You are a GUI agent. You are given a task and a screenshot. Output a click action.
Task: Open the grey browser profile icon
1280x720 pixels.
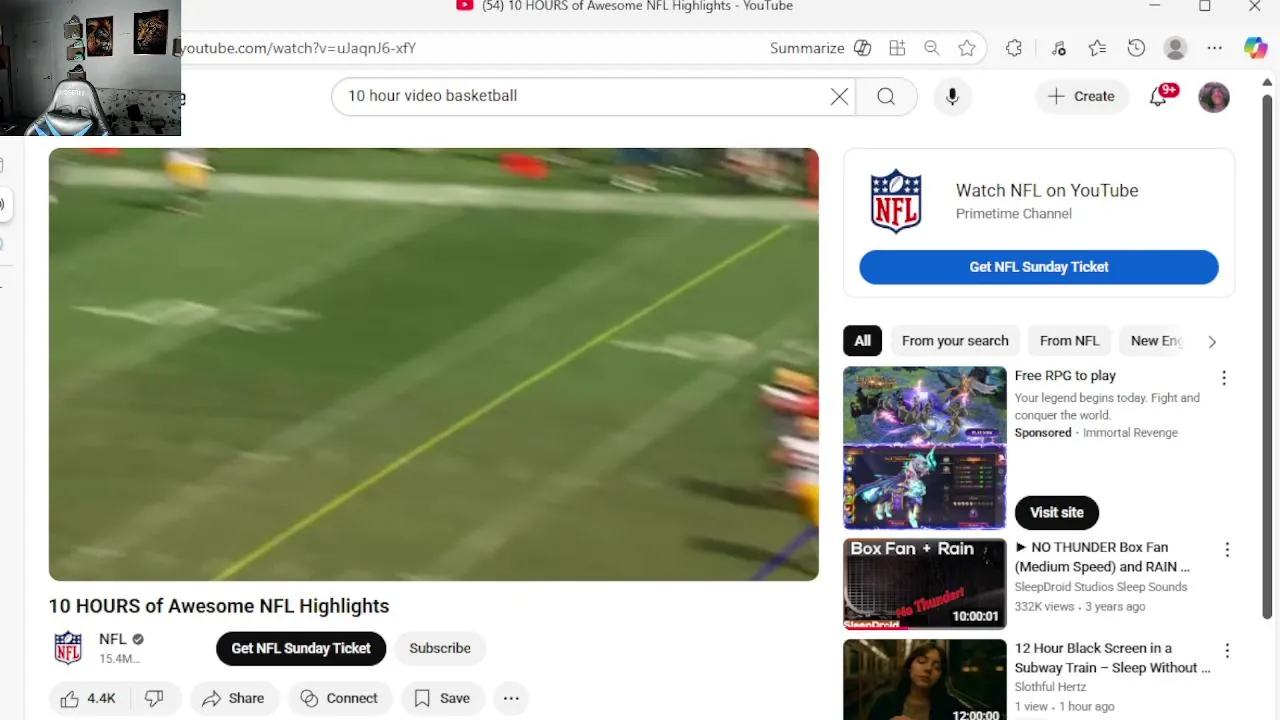[1176, 48]
